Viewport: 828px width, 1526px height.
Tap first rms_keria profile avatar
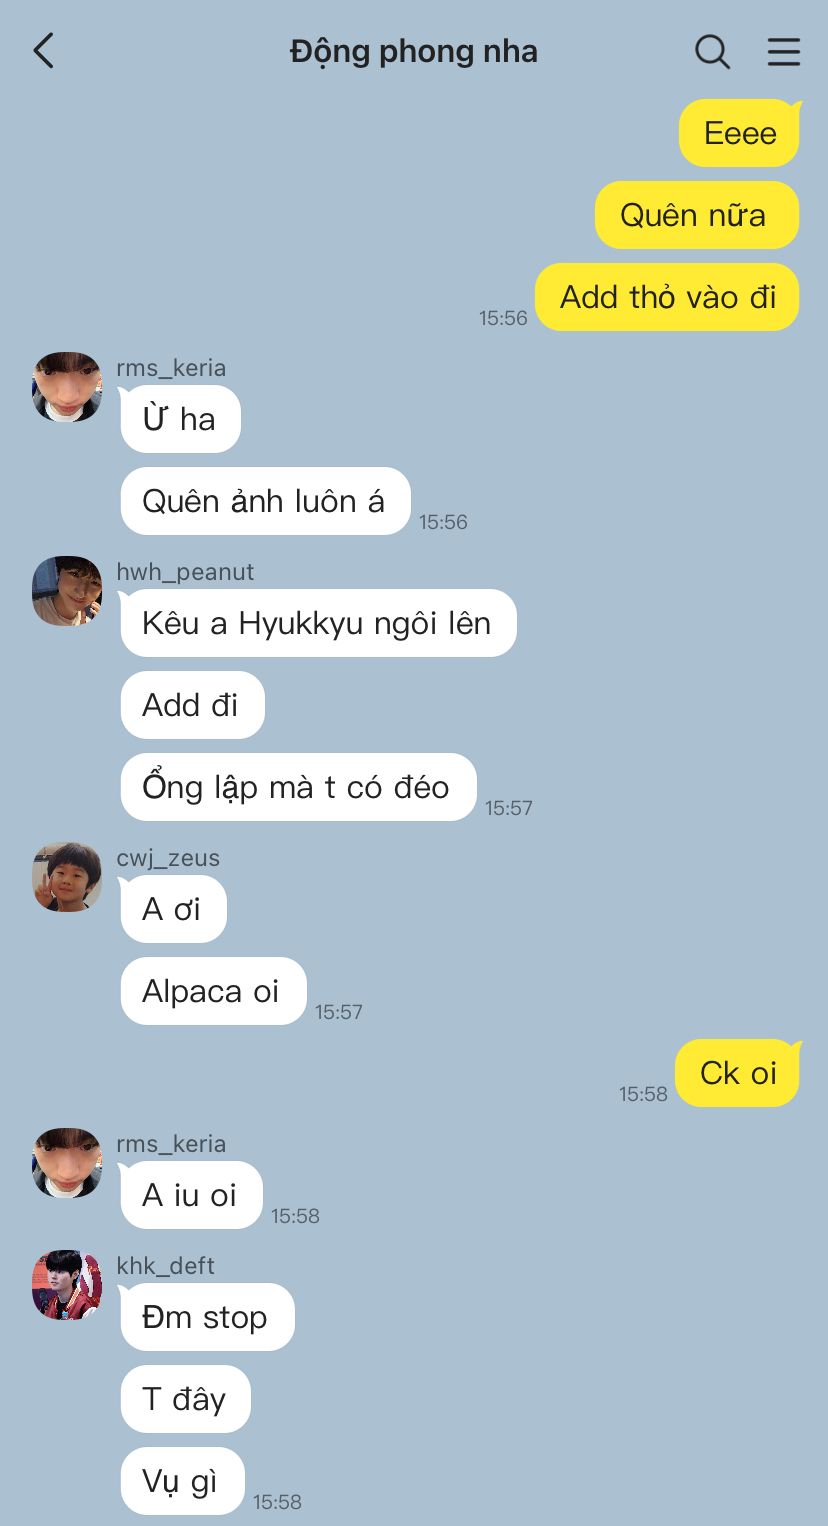[x=67, y=387]
